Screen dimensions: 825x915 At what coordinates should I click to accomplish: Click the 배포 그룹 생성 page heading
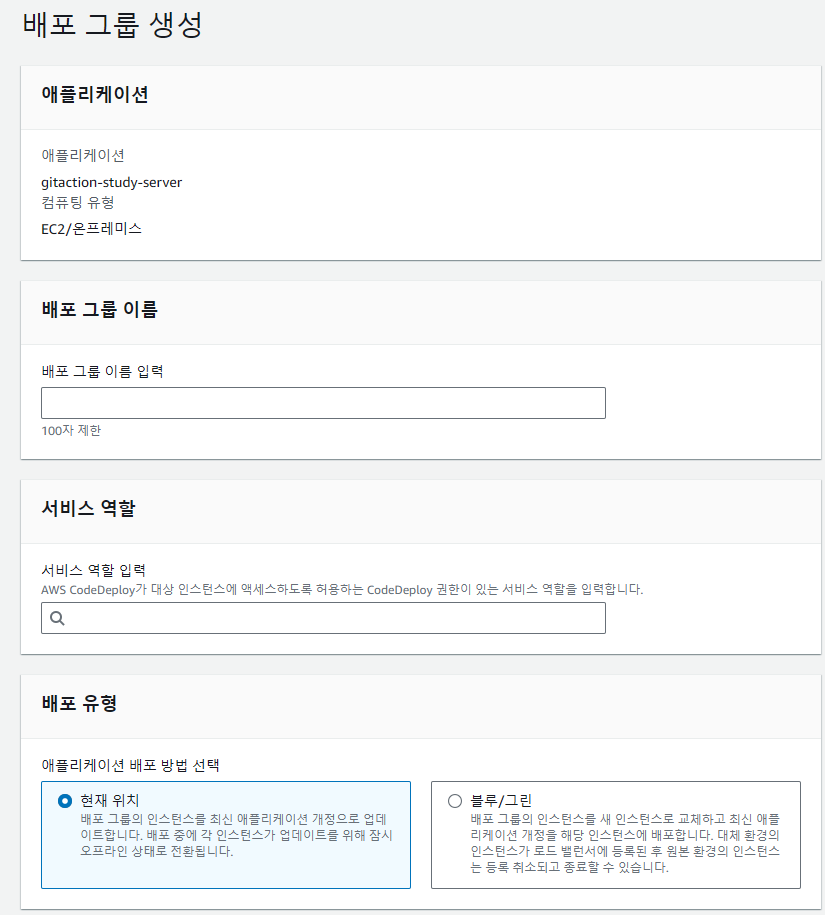tap(113, 25)
